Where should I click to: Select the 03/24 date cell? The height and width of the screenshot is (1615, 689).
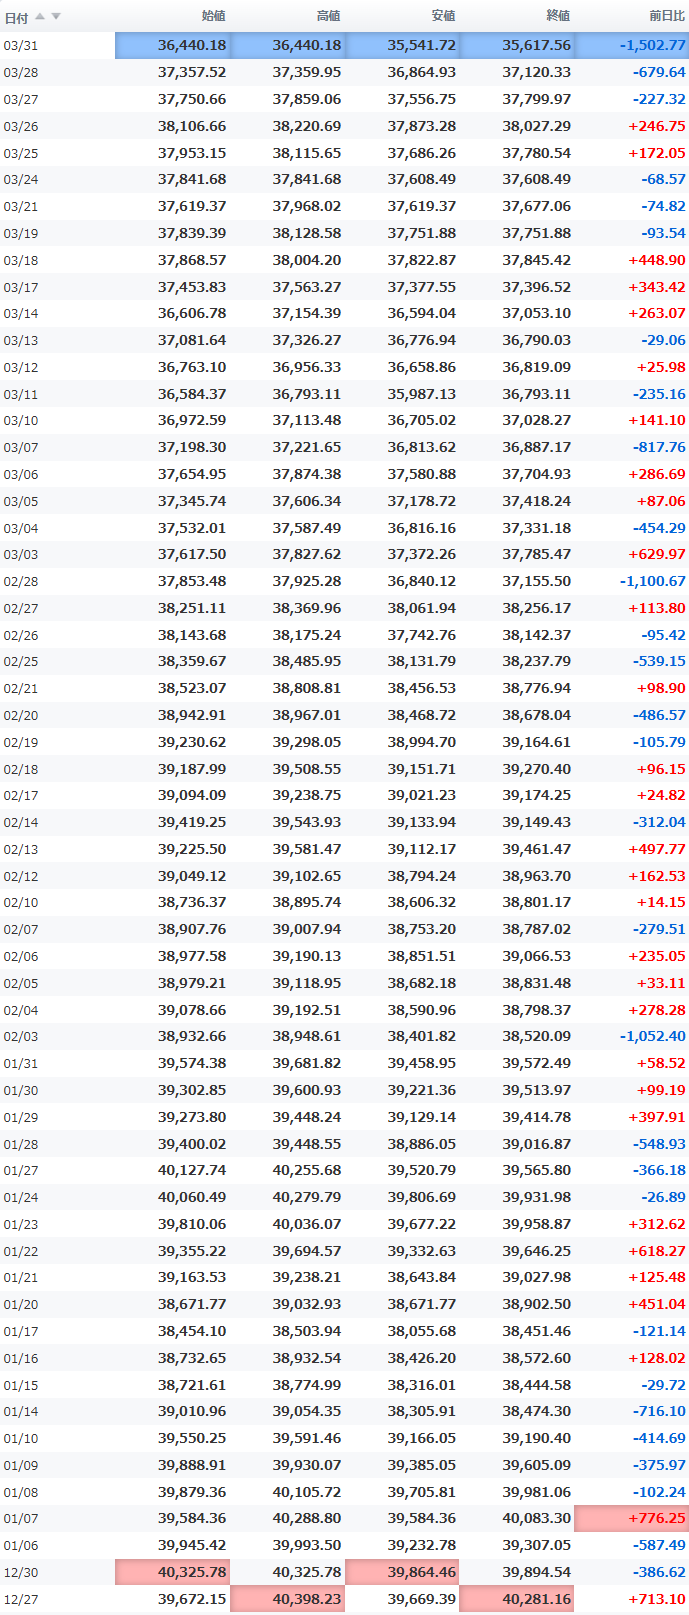coord(57,180)
